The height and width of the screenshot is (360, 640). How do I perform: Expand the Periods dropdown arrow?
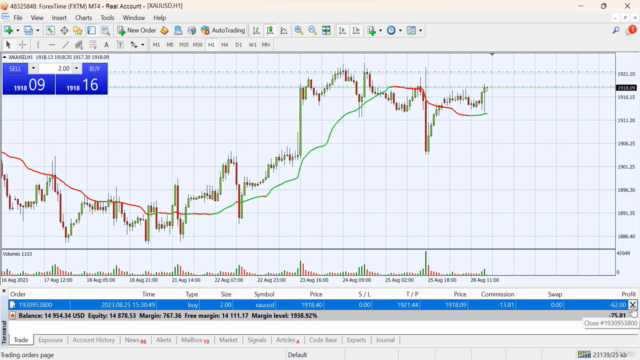point(400,30)
